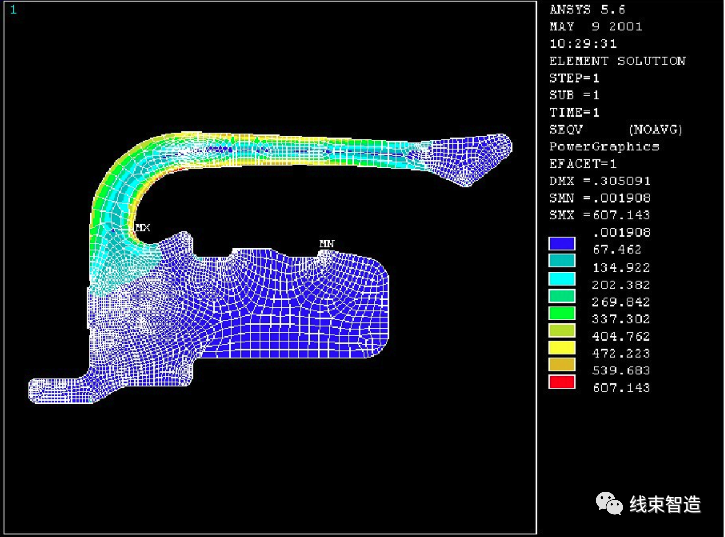Click the 404.762 legend value
The height and width of the screenshot is (537, 725).
[x=621, y=336]
